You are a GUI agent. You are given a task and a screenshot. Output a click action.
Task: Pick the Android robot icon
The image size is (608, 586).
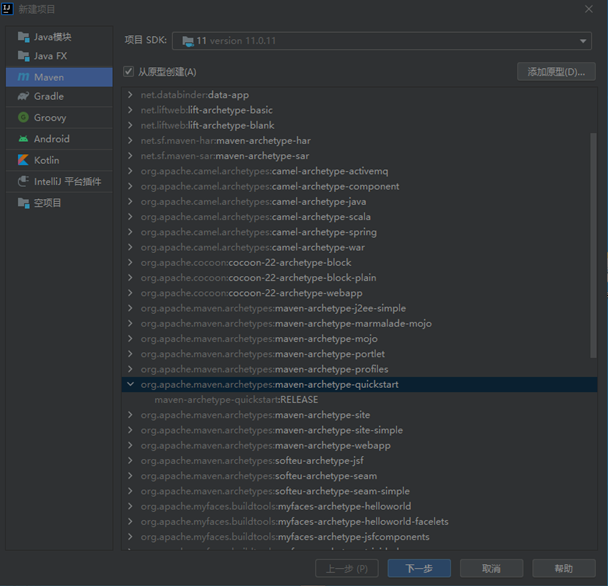pyautogui.click(x=23, y=139)
